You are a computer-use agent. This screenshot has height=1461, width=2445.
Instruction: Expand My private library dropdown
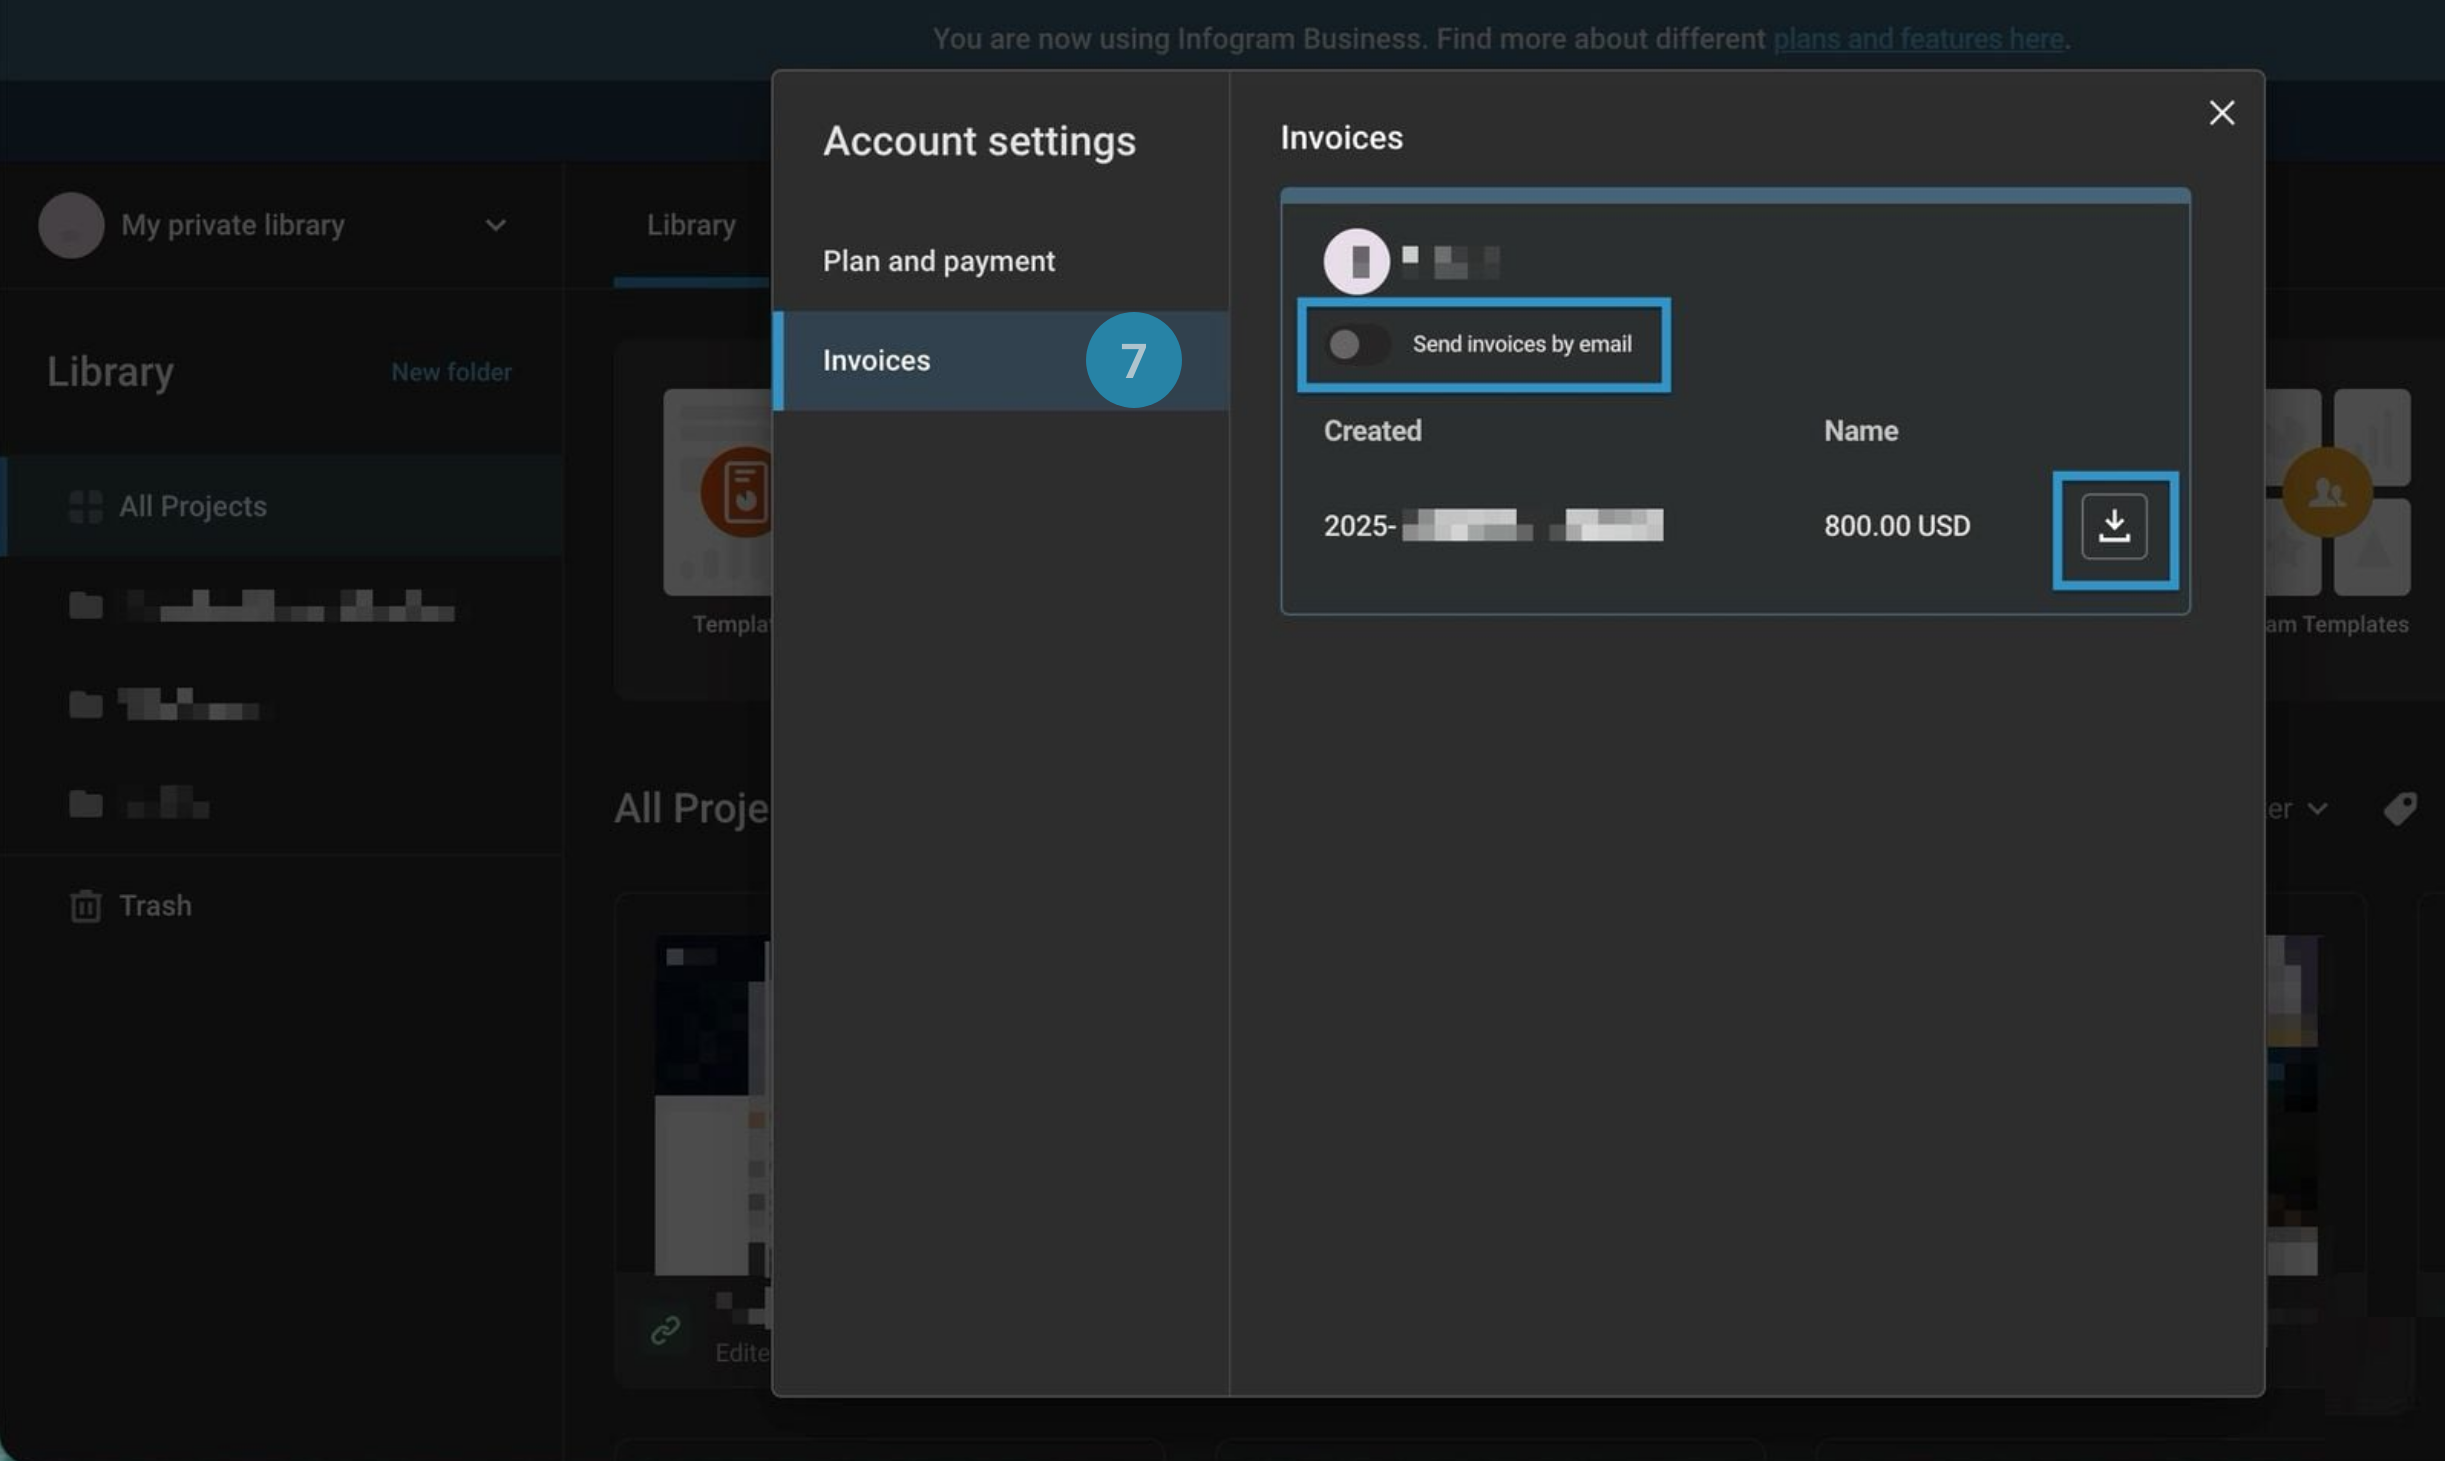click(x=495, y=226)
